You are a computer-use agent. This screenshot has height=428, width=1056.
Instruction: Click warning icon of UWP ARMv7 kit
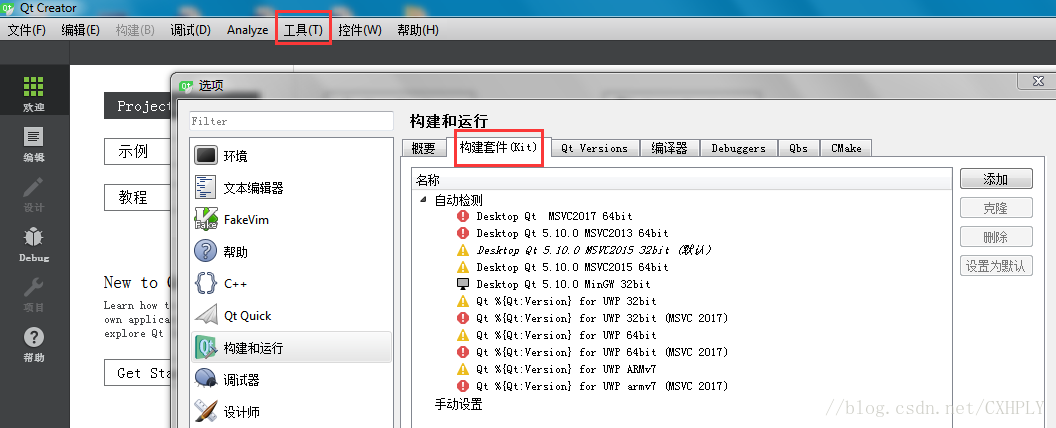[463, 369]
